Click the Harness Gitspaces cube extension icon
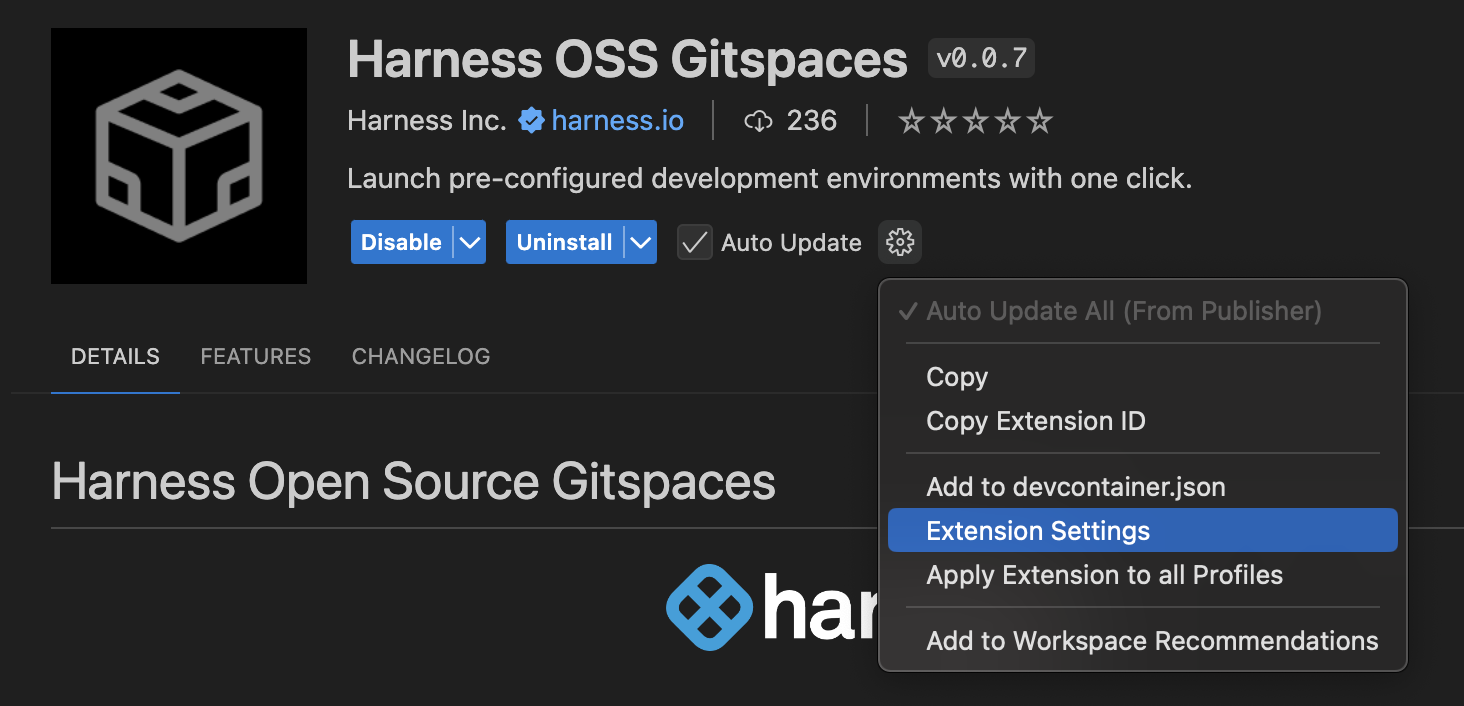The width and height of the screenshot is (1464, 706). (179, 156)
